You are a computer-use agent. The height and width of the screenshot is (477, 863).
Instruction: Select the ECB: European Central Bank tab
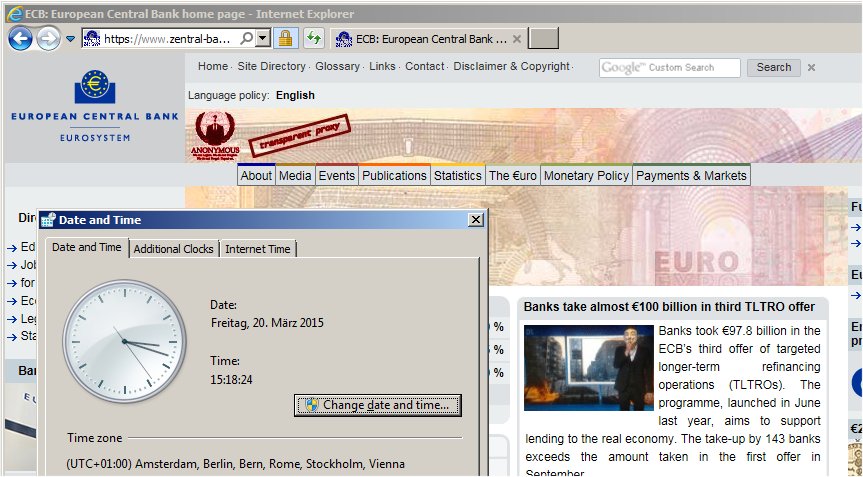click(x=427, y=39)
